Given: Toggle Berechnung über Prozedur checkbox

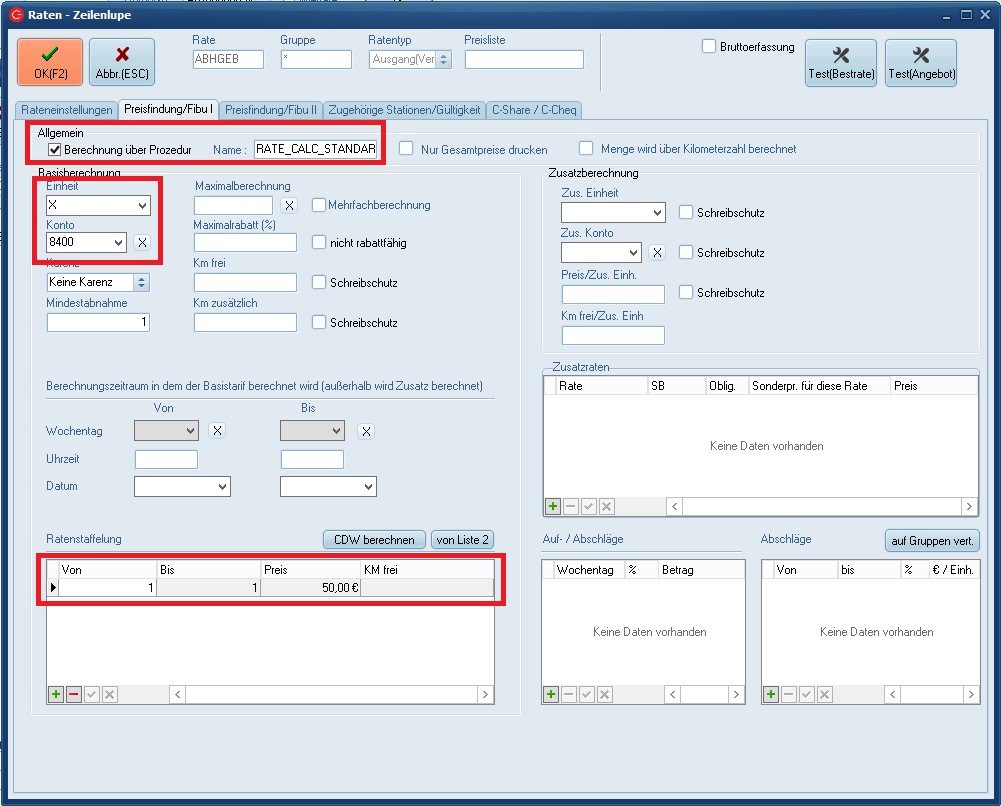Looking at the screenshot, I should tap(55, 149).
